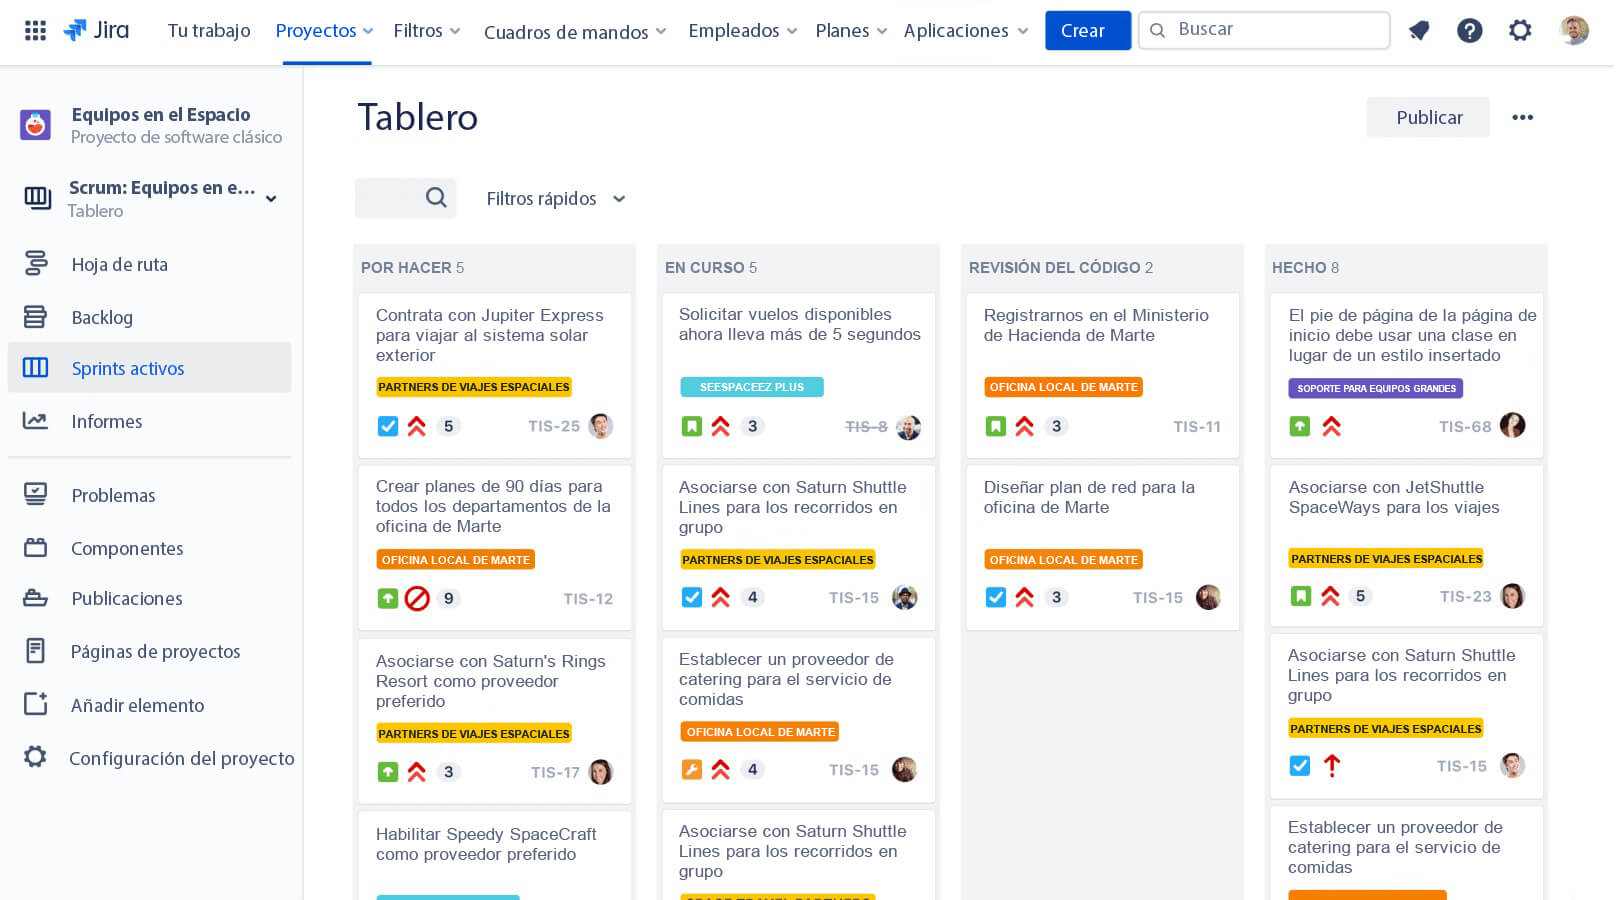Click the story type icon on TIS-8
Viewport: 1616px width, 900px height.
[692, 426]
